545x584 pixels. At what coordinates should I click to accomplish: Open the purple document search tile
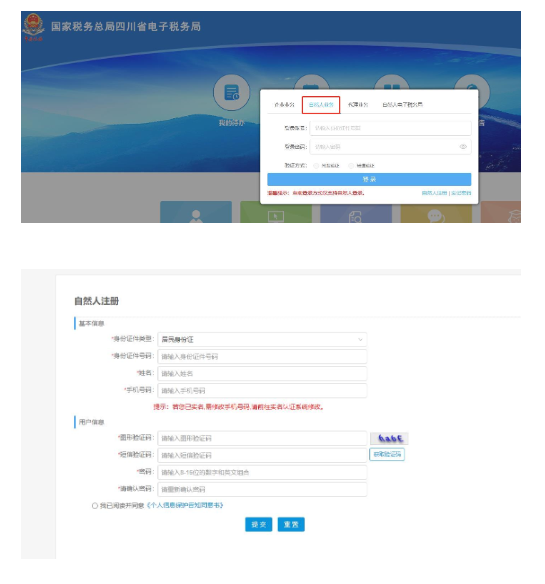tap(356, 212)
